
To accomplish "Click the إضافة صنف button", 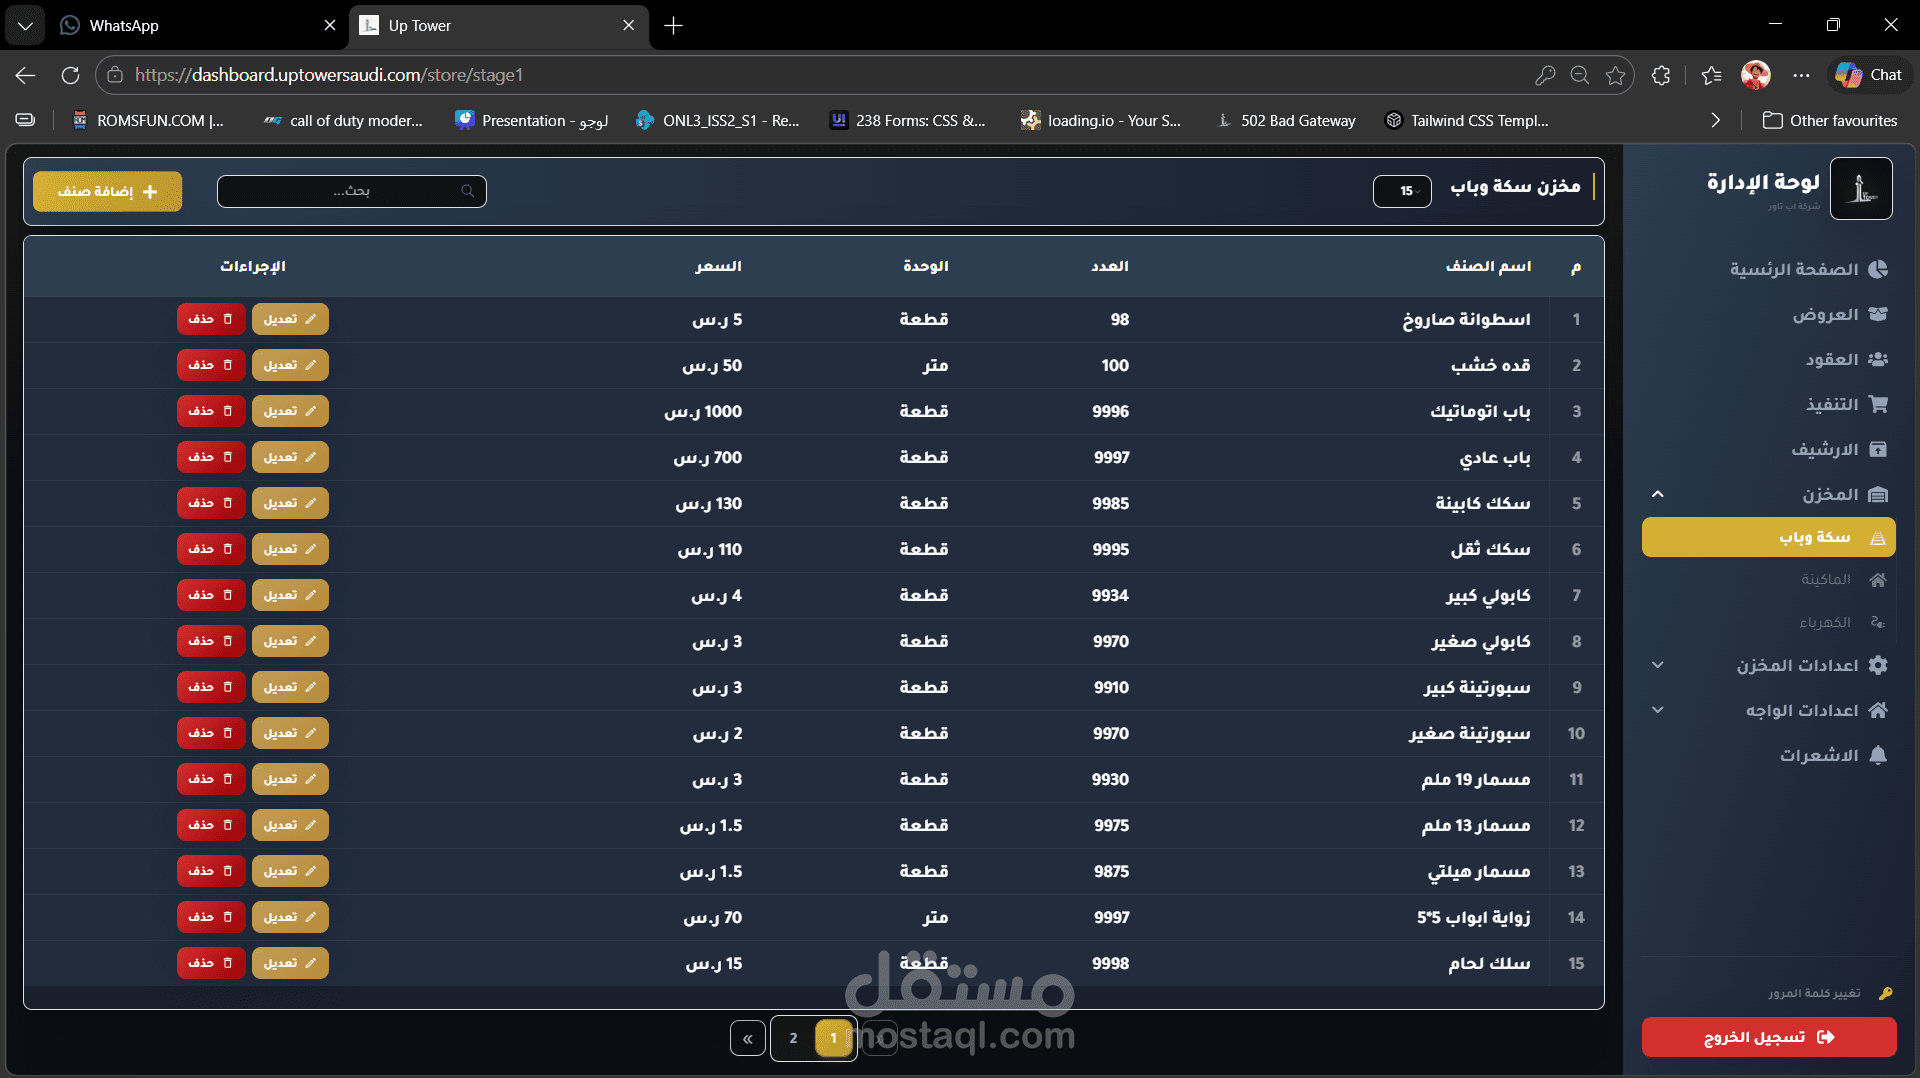I will [107, 191].
